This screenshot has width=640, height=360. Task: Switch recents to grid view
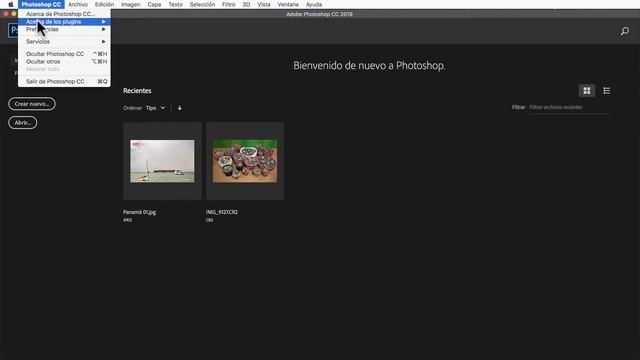click(587, 91)
